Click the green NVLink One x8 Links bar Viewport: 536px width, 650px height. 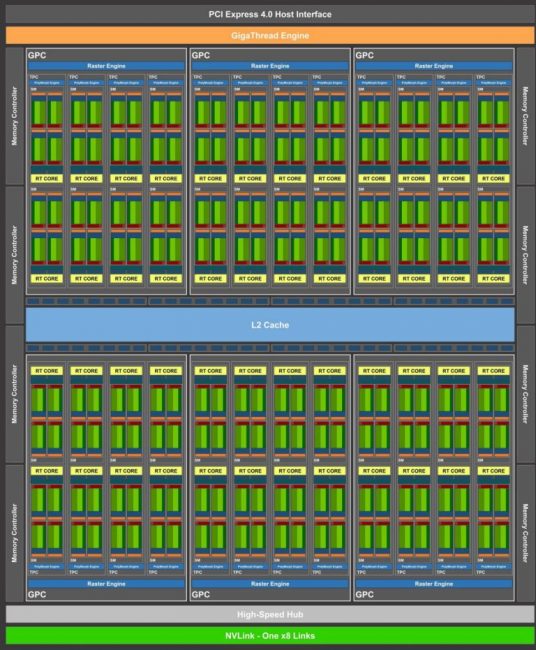tap(270, 635)
